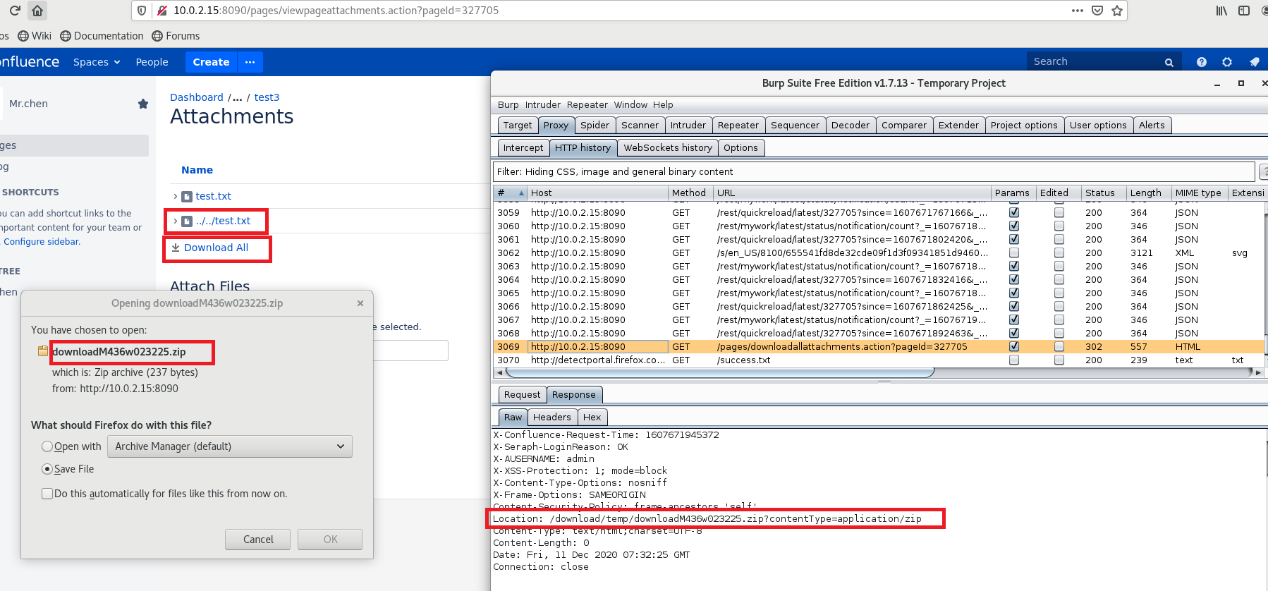Expand the Spaces dropdown menu
The width and height of the screenshot is (1268, 591).
[96, 62]
